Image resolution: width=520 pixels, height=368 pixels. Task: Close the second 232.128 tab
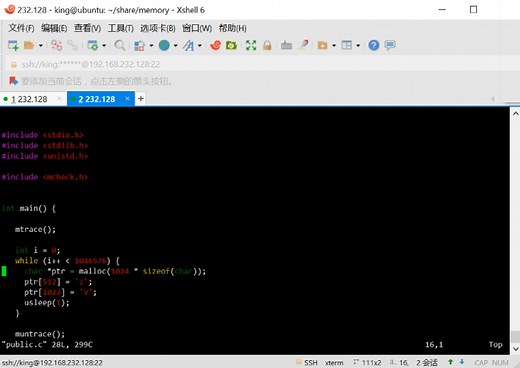pyautogui.click(x=127, y=99)
